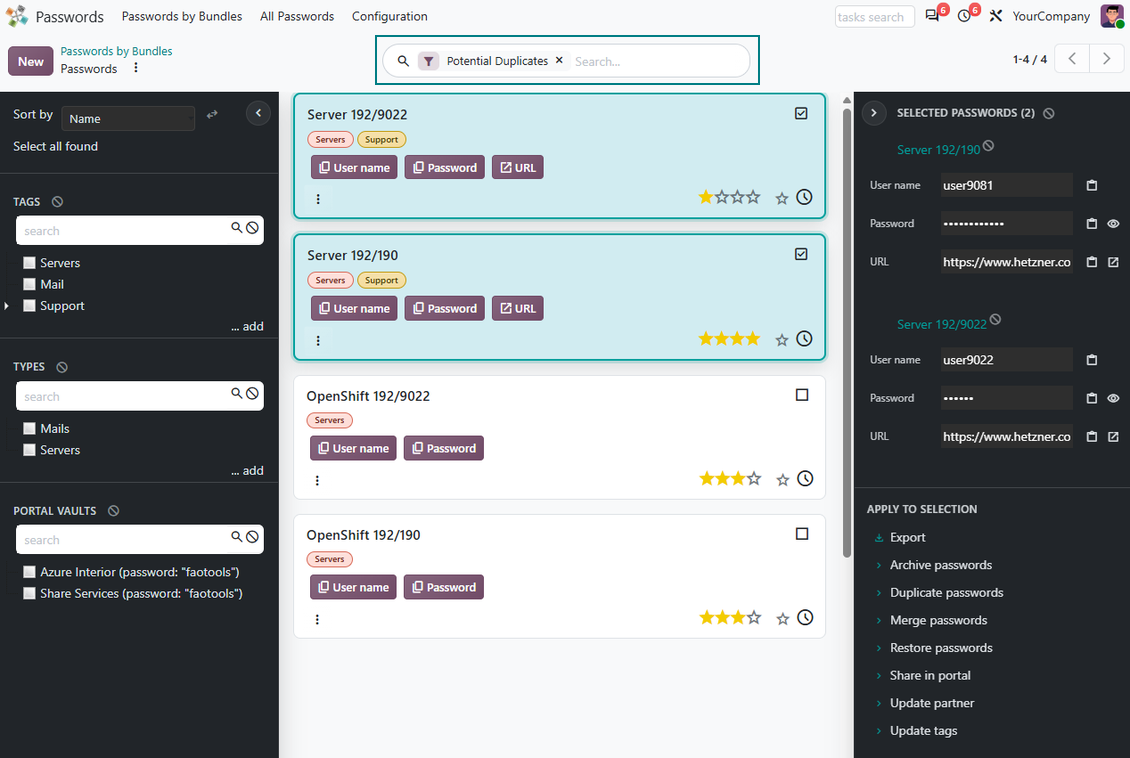Reveal Server 192/190 password with eye icon

(1113, 223)
